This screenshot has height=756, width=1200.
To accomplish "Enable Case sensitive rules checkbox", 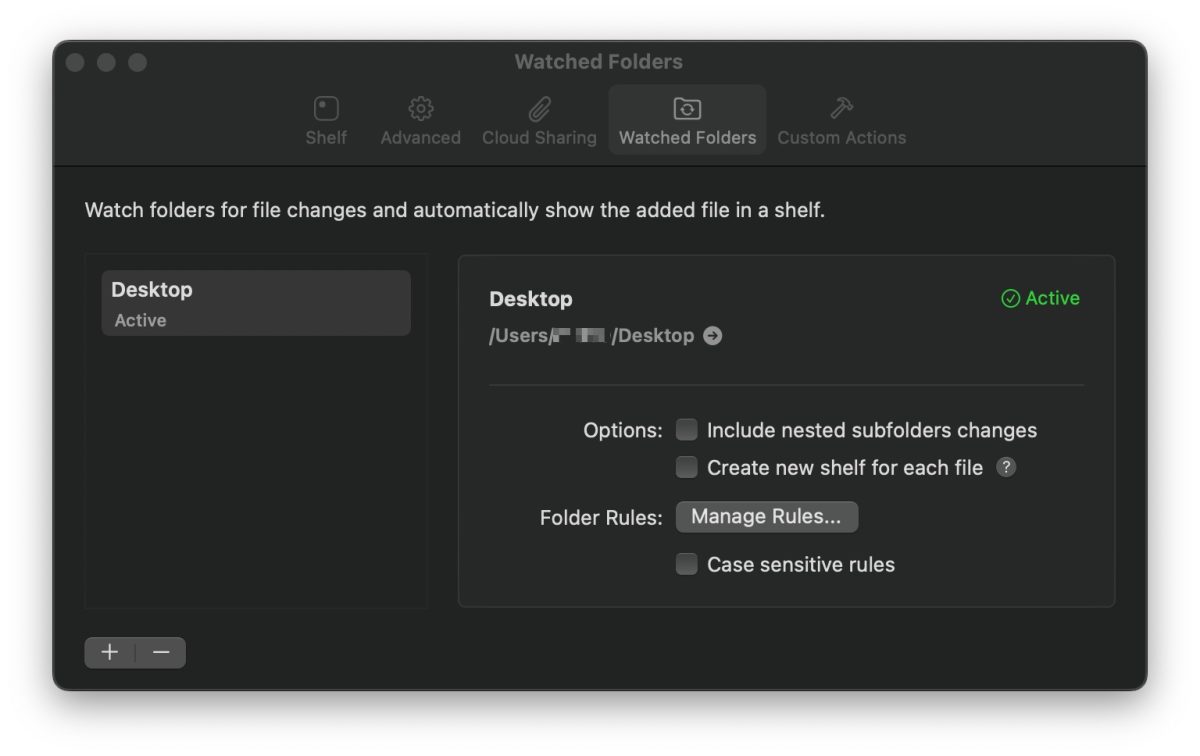I will pos(686,564).
